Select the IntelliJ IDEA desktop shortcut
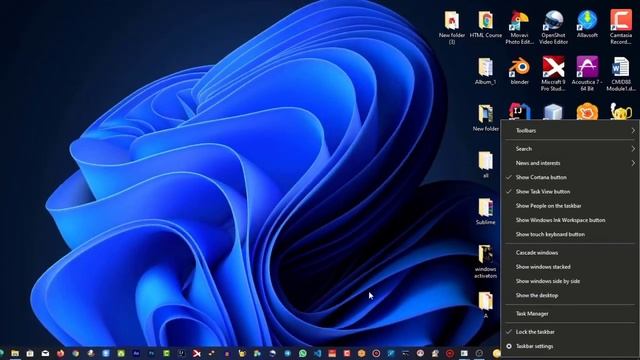The height and width of the screenshot is (360, 640). click(519, 111)
